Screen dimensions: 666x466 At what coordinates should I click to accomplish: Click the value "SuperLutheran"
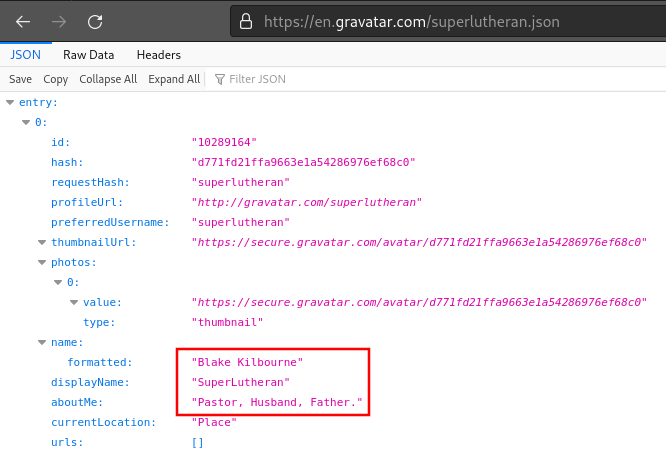pos(241,382)
